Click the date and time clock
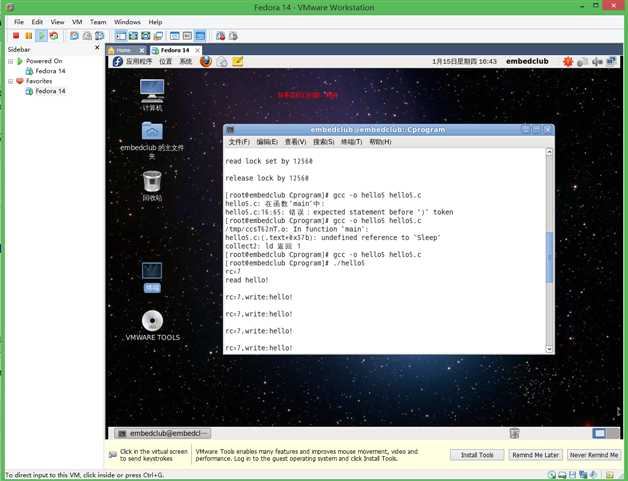Viewport: 628px width, 481px height. pos(464,61)
